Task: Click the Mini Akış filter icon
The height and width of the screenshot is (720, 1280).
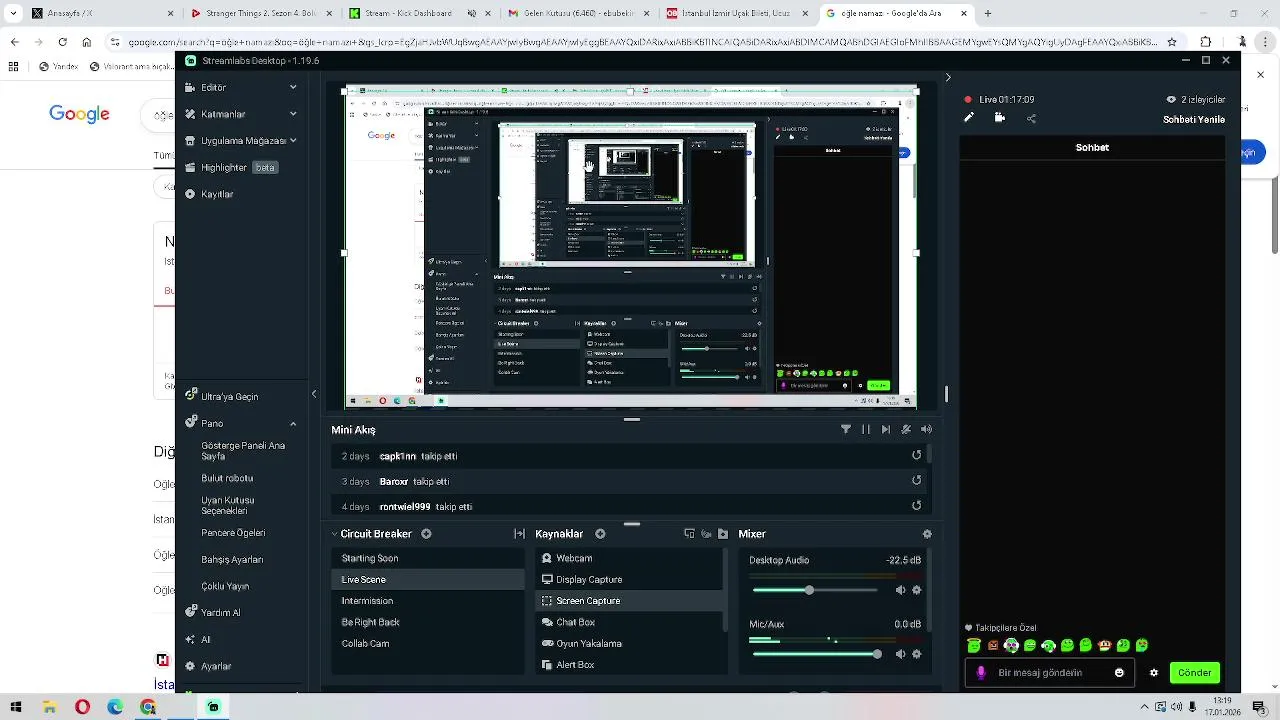Action: coord(846,429)
